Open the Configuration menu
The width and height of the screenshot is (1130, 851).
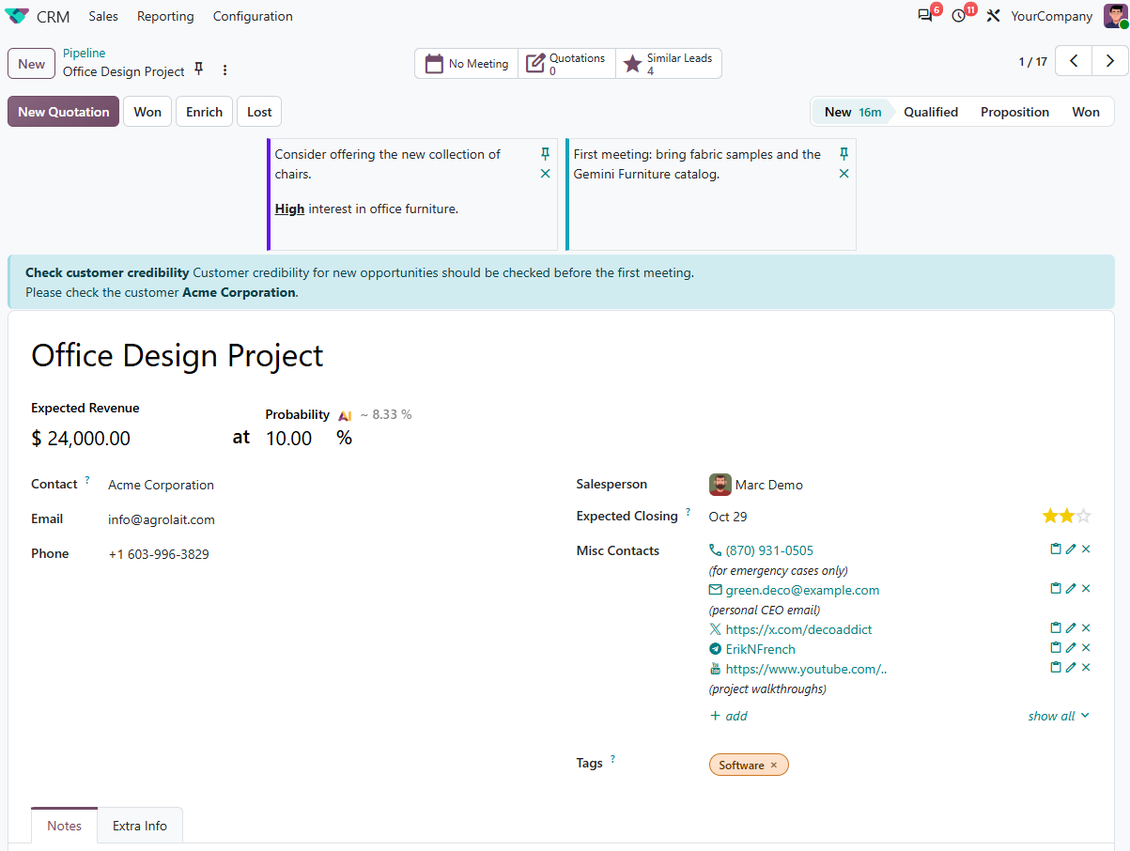[x=252, y=16]
